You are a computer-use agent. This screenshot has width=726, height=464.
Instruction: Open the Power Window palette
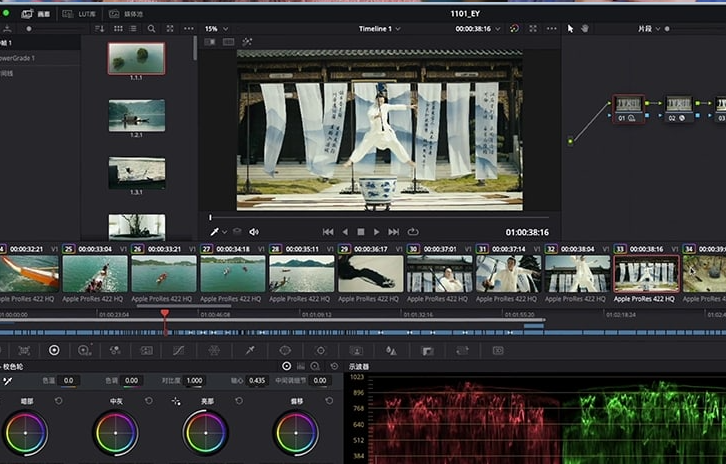tap(285, 351)
